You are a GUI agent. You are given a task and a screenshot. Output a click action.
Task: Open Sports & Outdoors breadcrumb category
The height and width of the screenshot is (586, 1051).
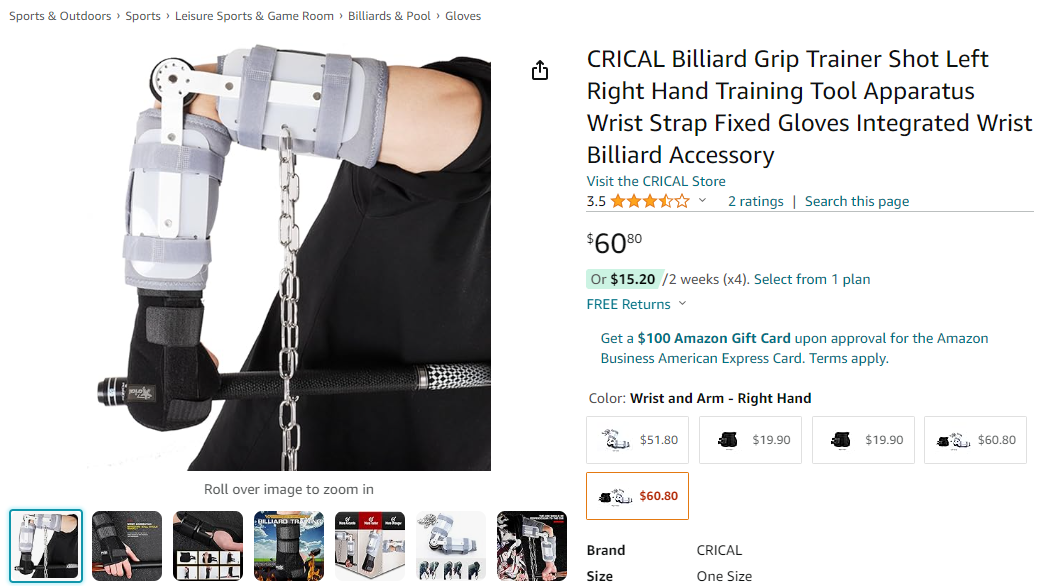pos(60,16)
